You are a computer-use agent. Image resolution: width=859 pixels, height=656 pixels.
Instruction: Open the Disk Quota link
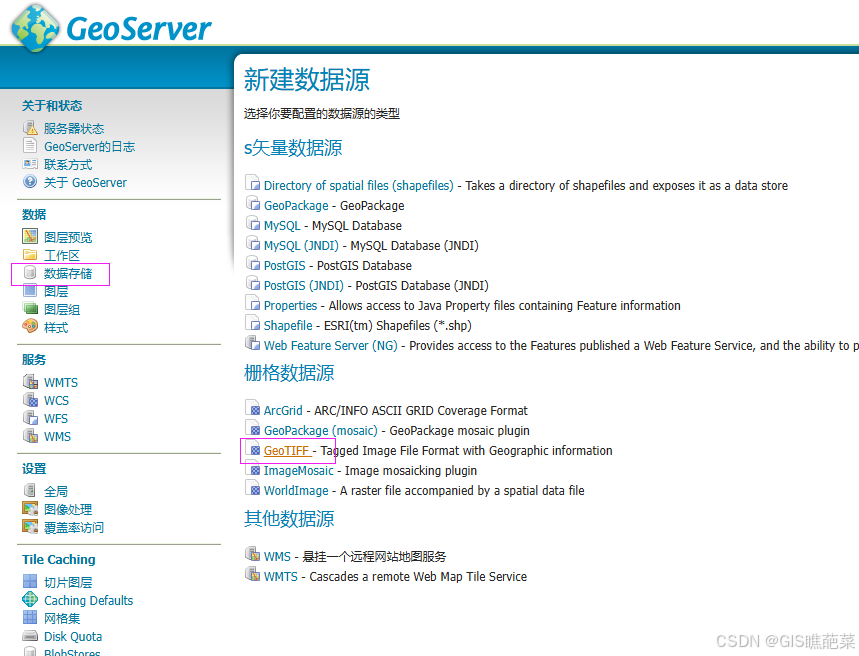[73, 637]
